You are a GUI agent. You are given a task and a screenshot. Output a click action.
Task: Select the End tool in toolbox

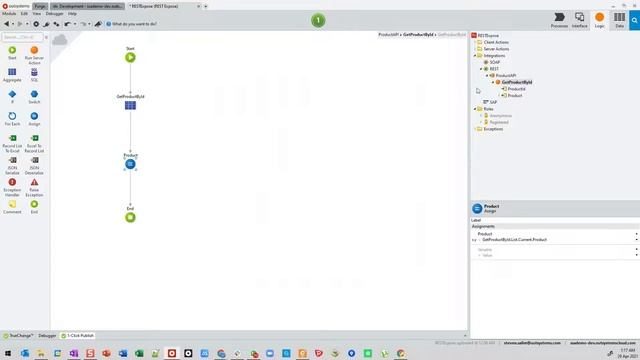coord(34,207)
